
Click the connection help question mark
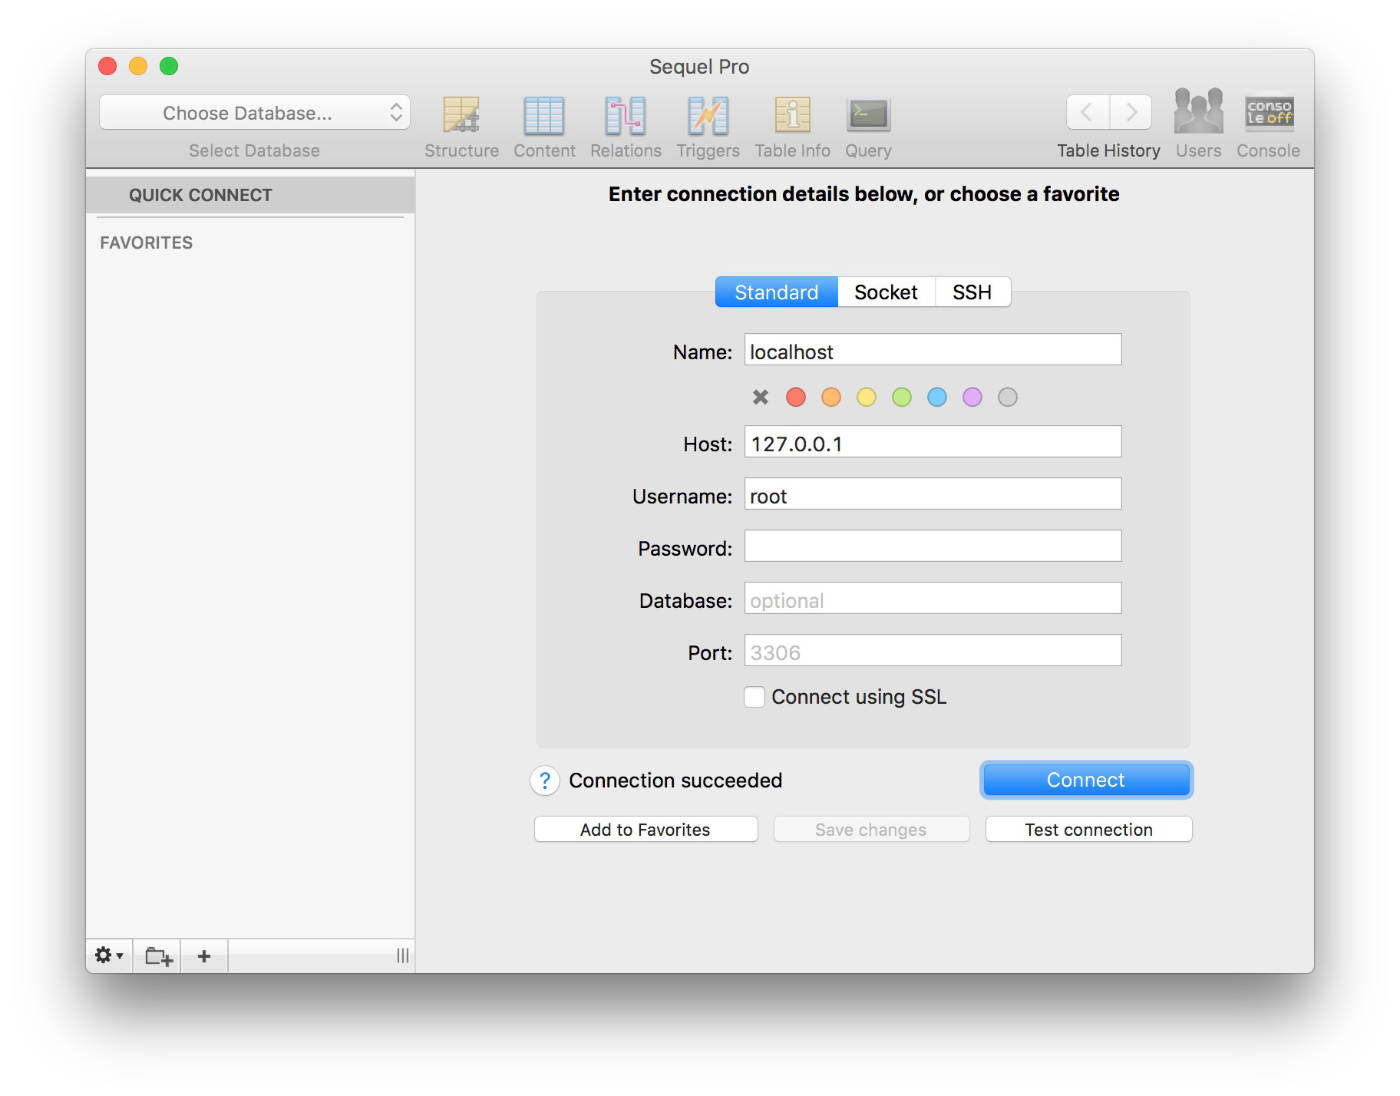(544, 781)
